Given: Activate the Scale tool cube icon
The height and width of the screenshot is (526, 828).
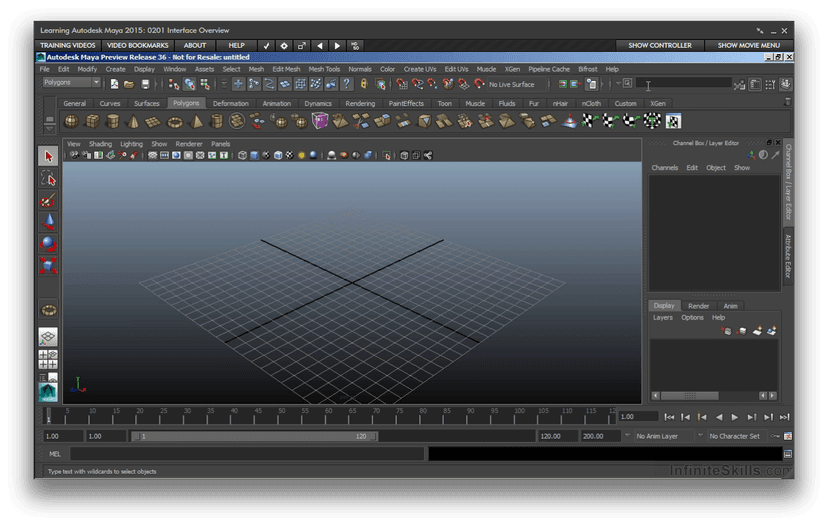Looking at the screenshot, I should coord(49,265).
